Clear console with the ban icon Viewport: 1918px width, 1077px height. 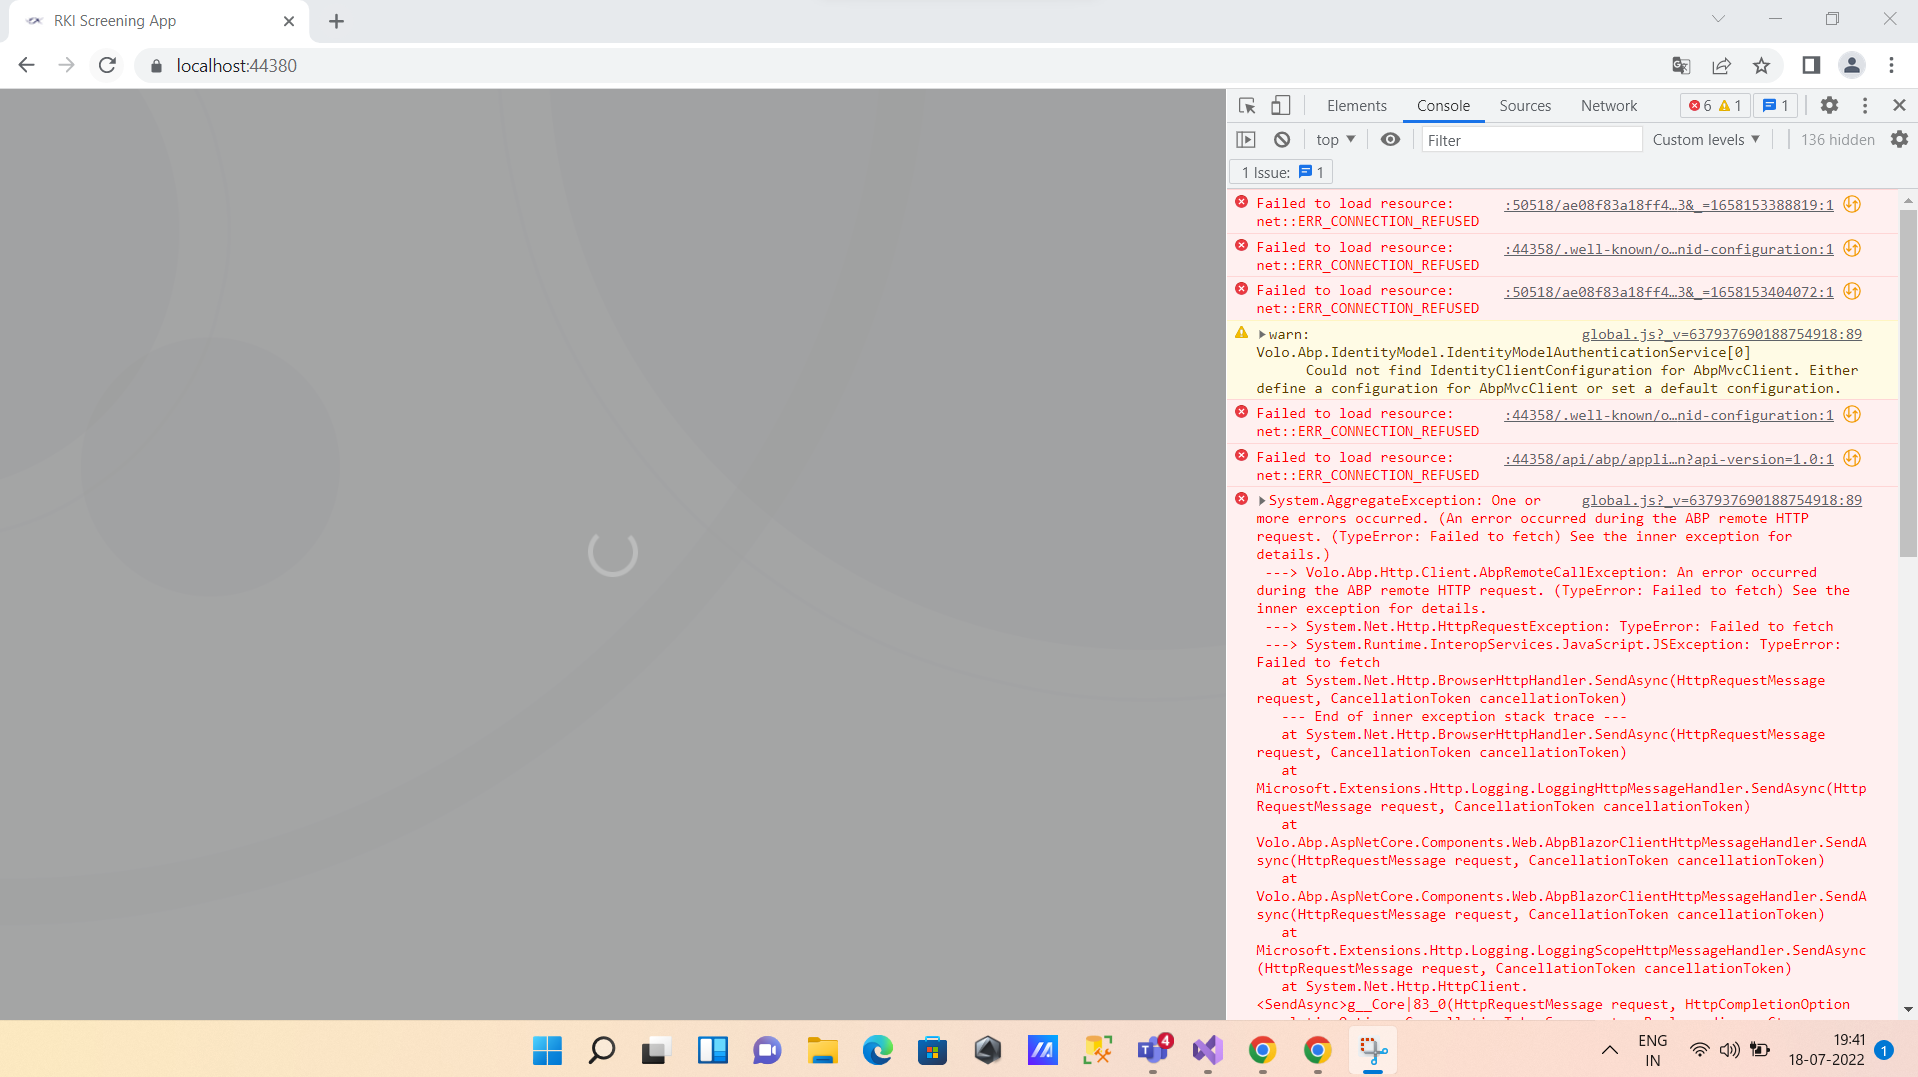(1282, 140)
